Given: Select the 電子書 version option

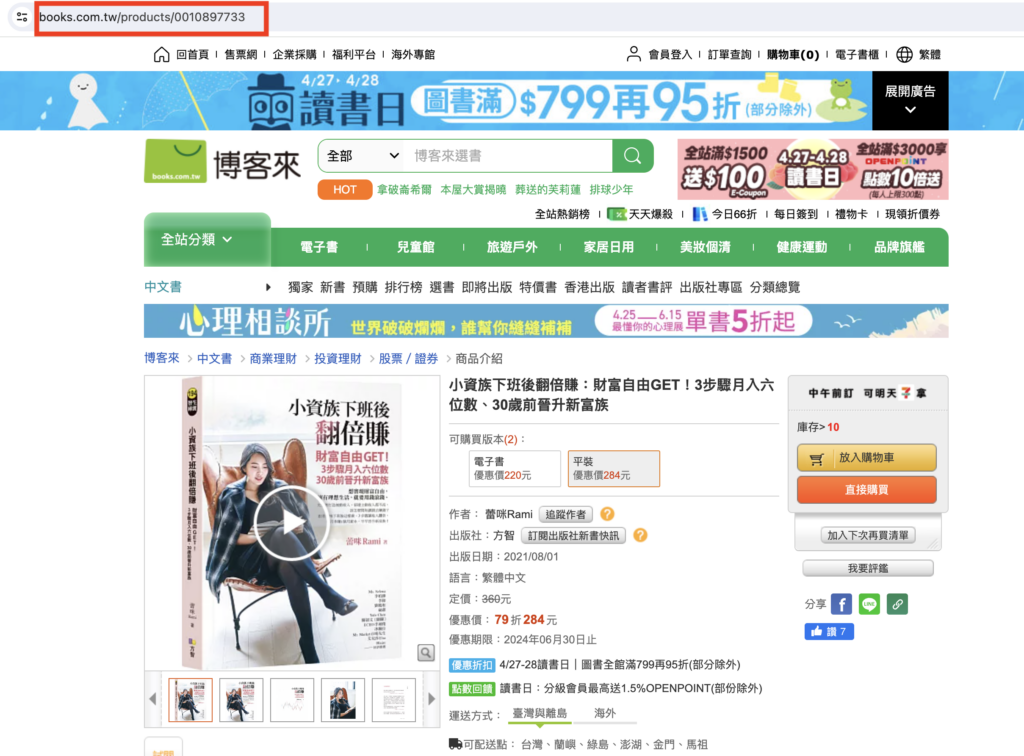Looking at the screenshot, I should (x=515, y=468).
